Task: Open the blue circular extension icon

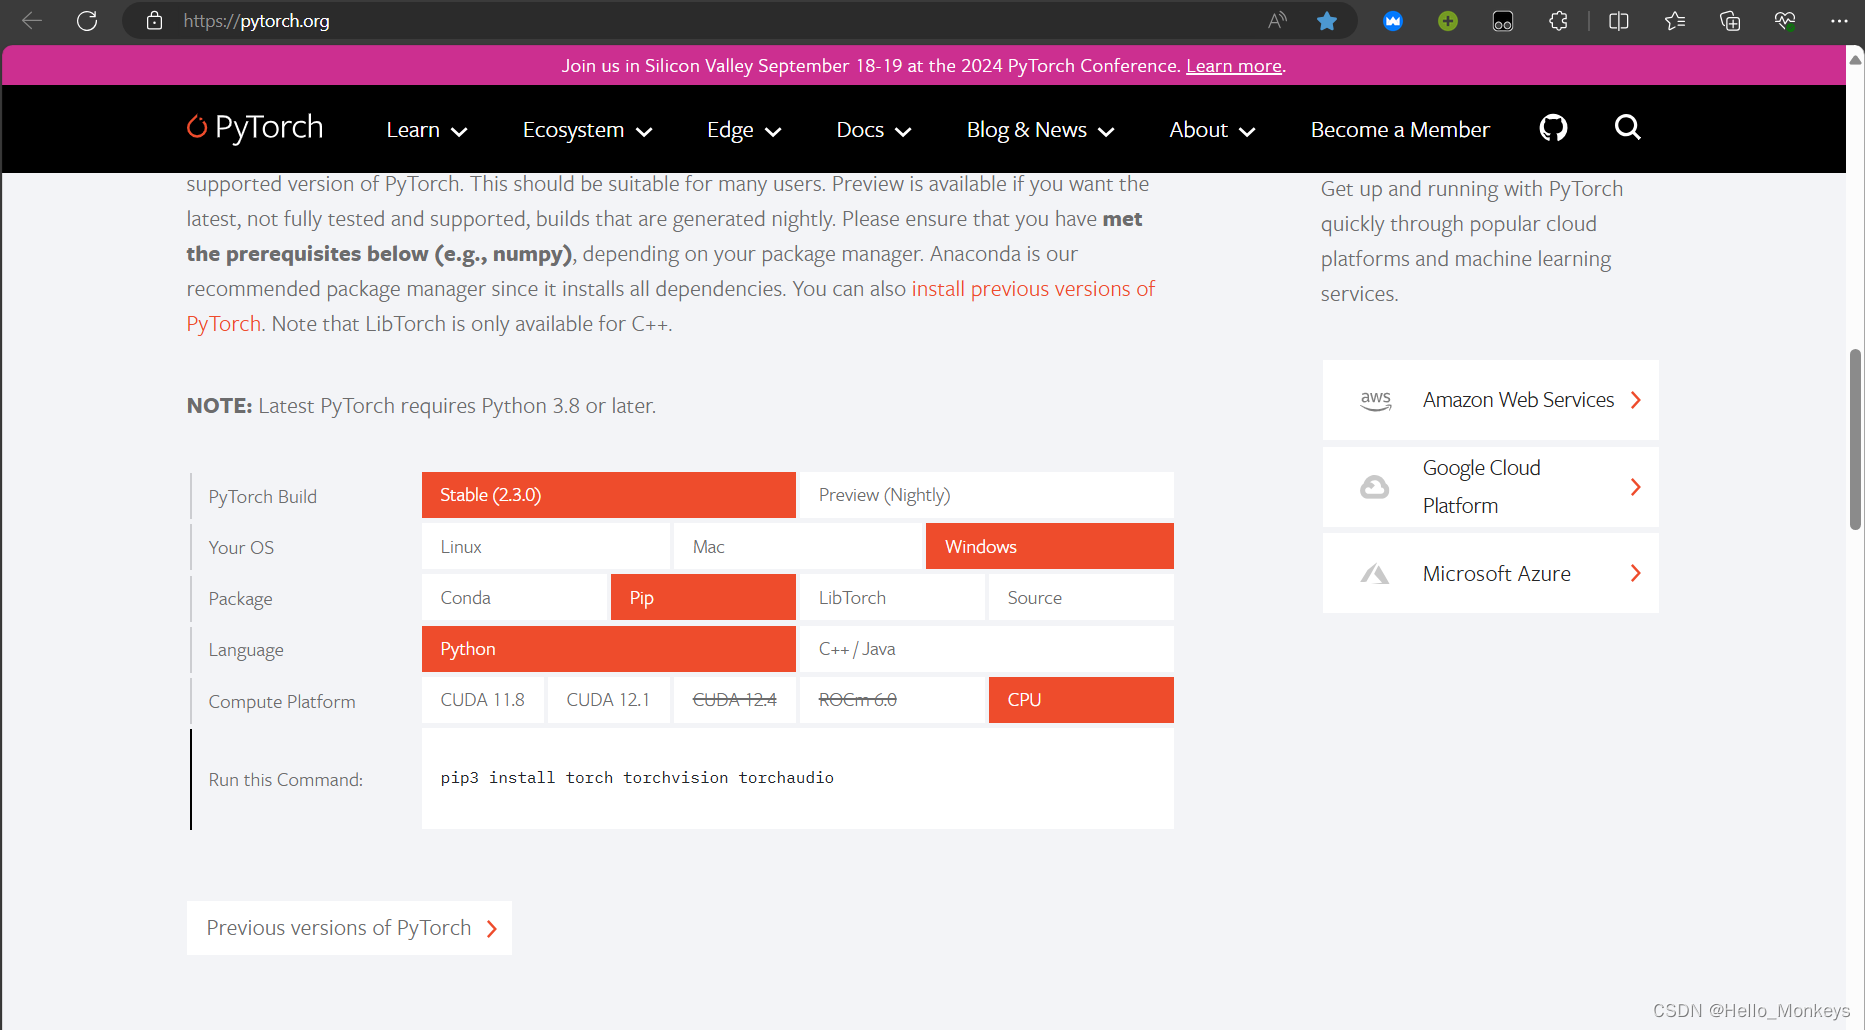Action: pos(1393,20)
